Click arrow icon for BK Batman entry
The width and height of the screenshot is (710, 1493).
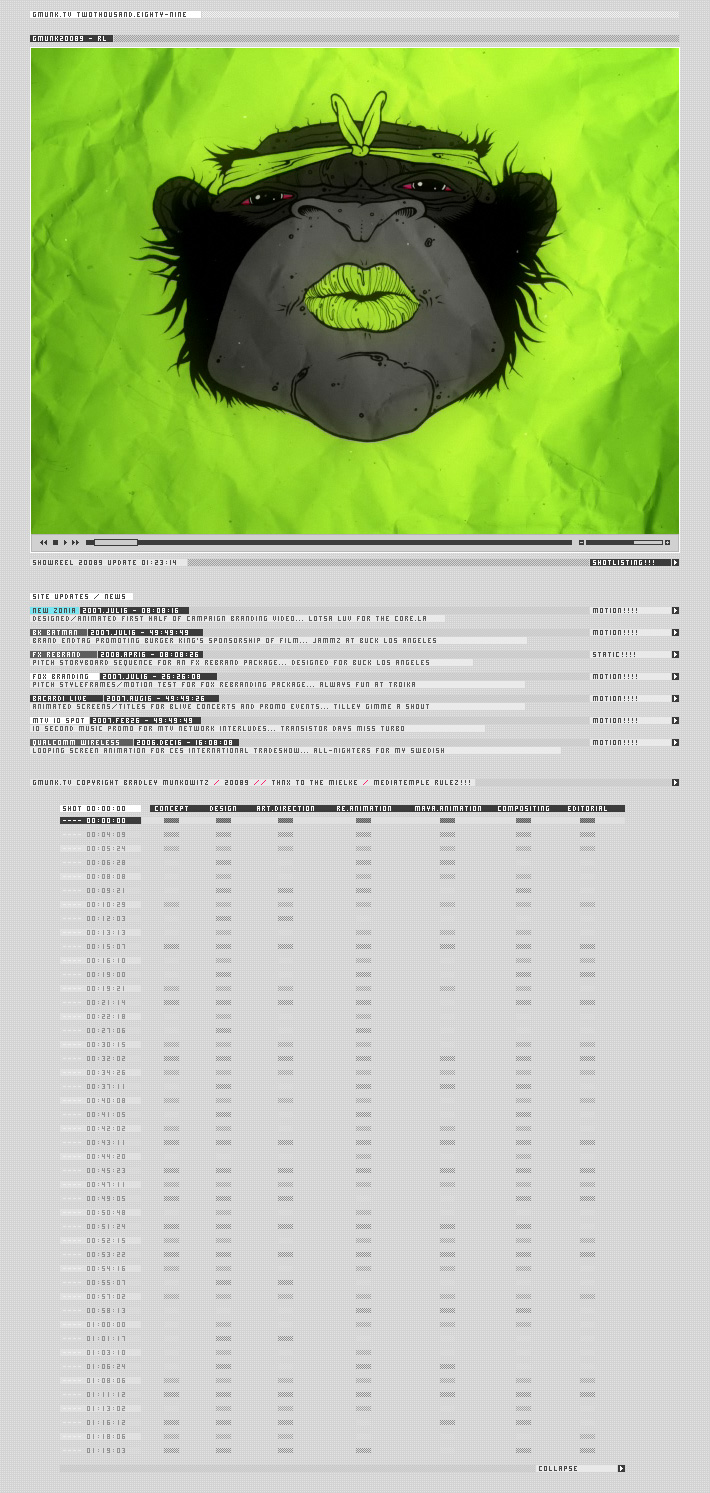(675, 632)
